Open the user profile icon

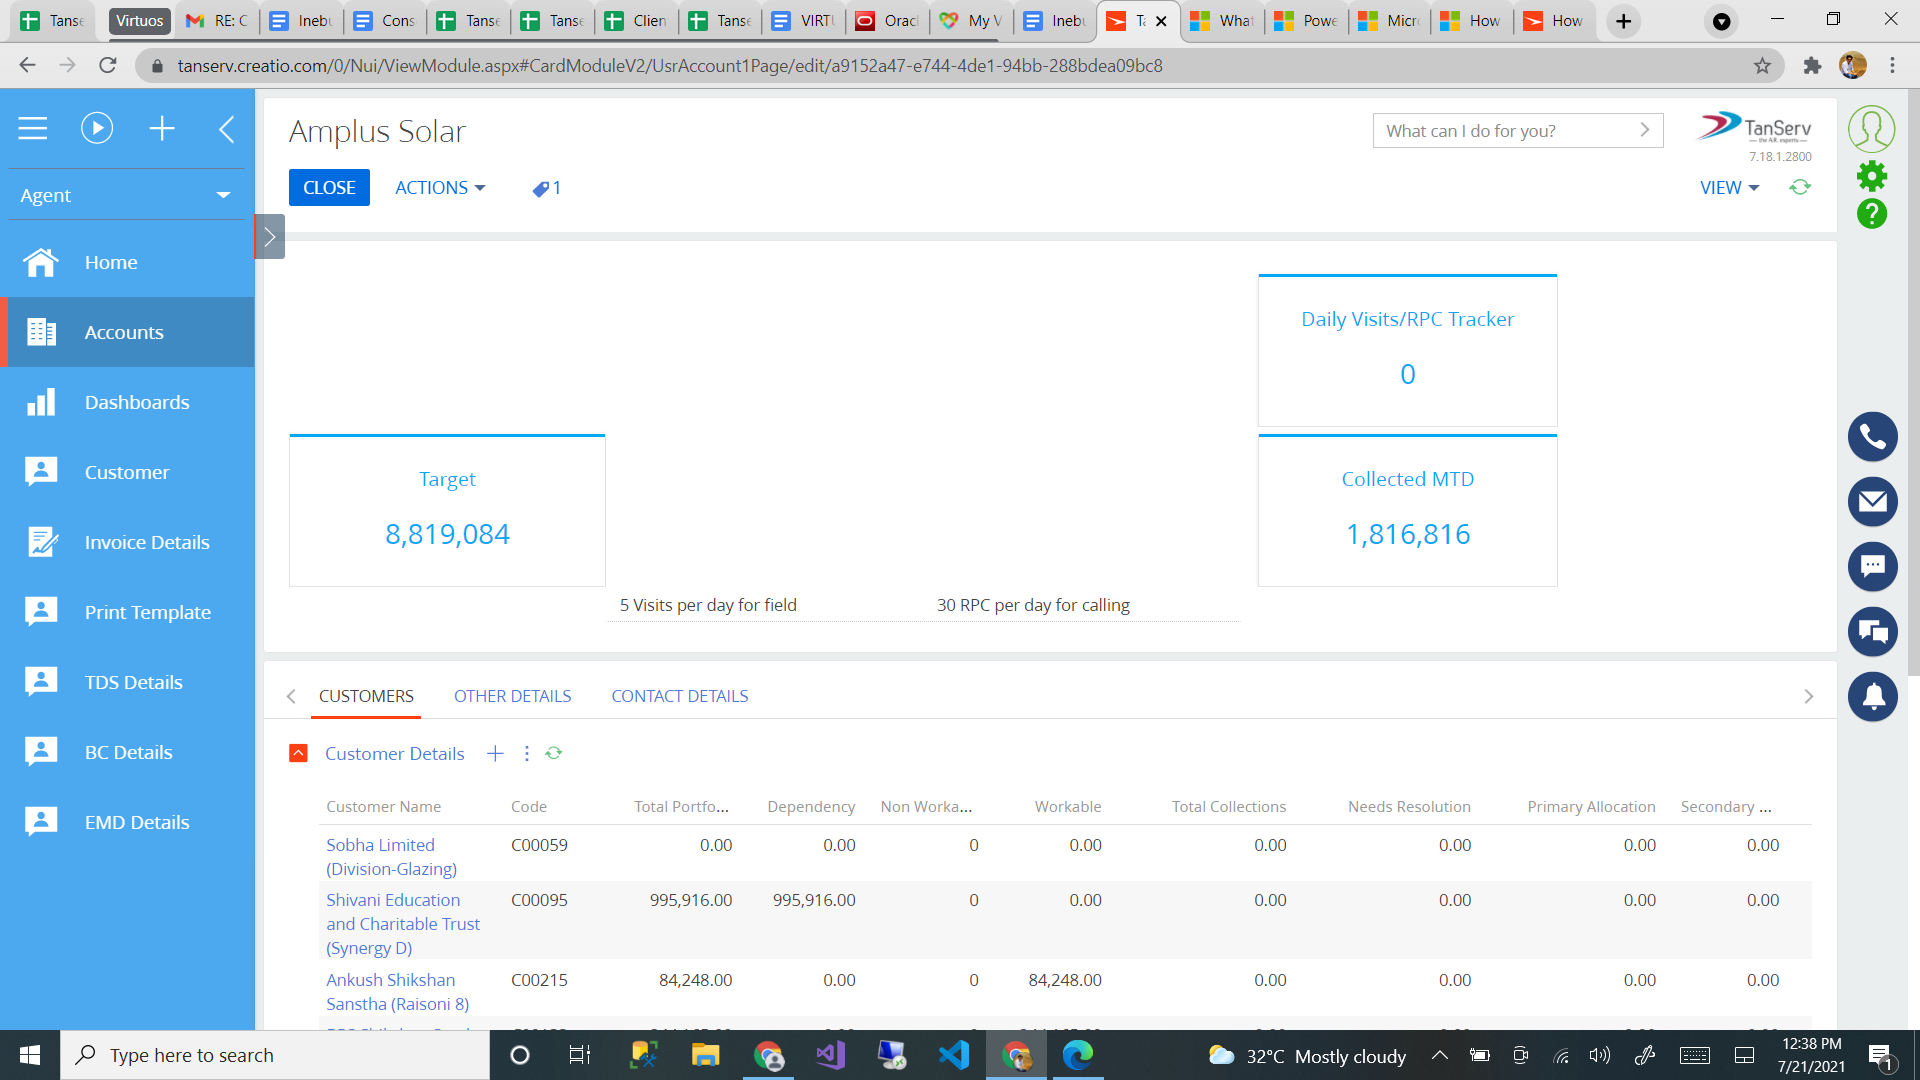[x=1872, y=129]
